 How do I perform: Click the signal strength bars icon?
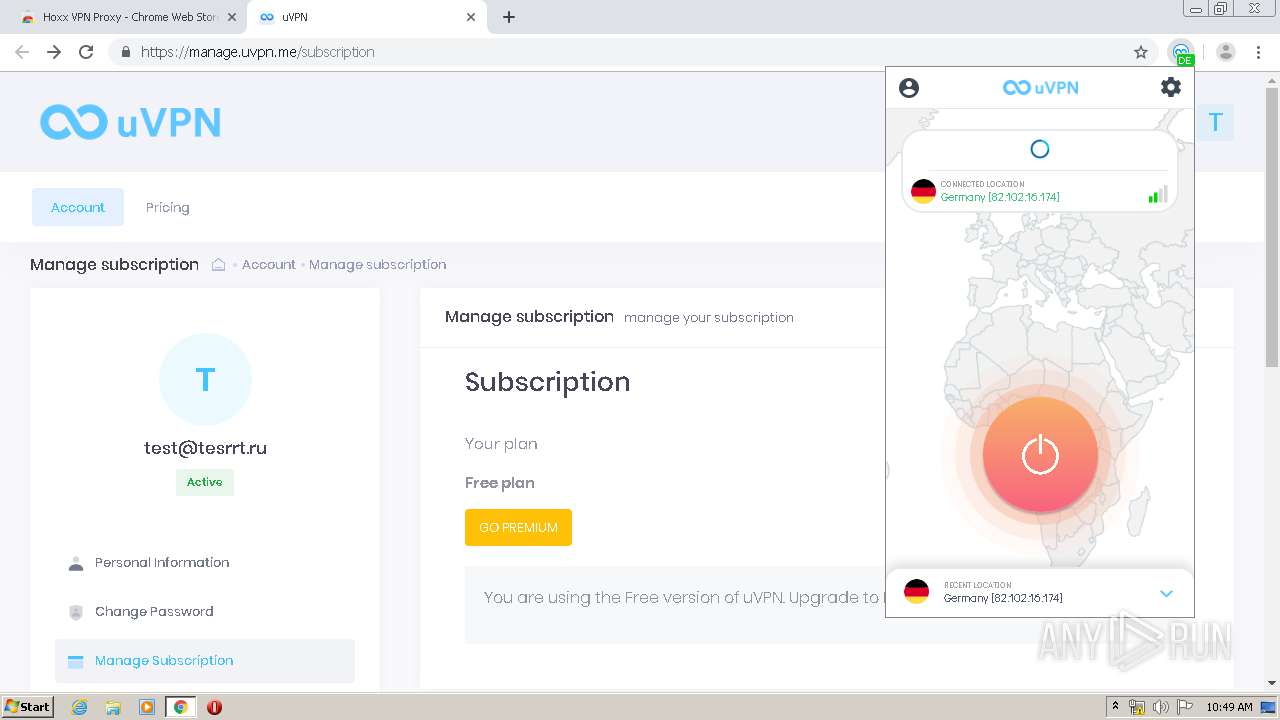(x=1158, y=194)
